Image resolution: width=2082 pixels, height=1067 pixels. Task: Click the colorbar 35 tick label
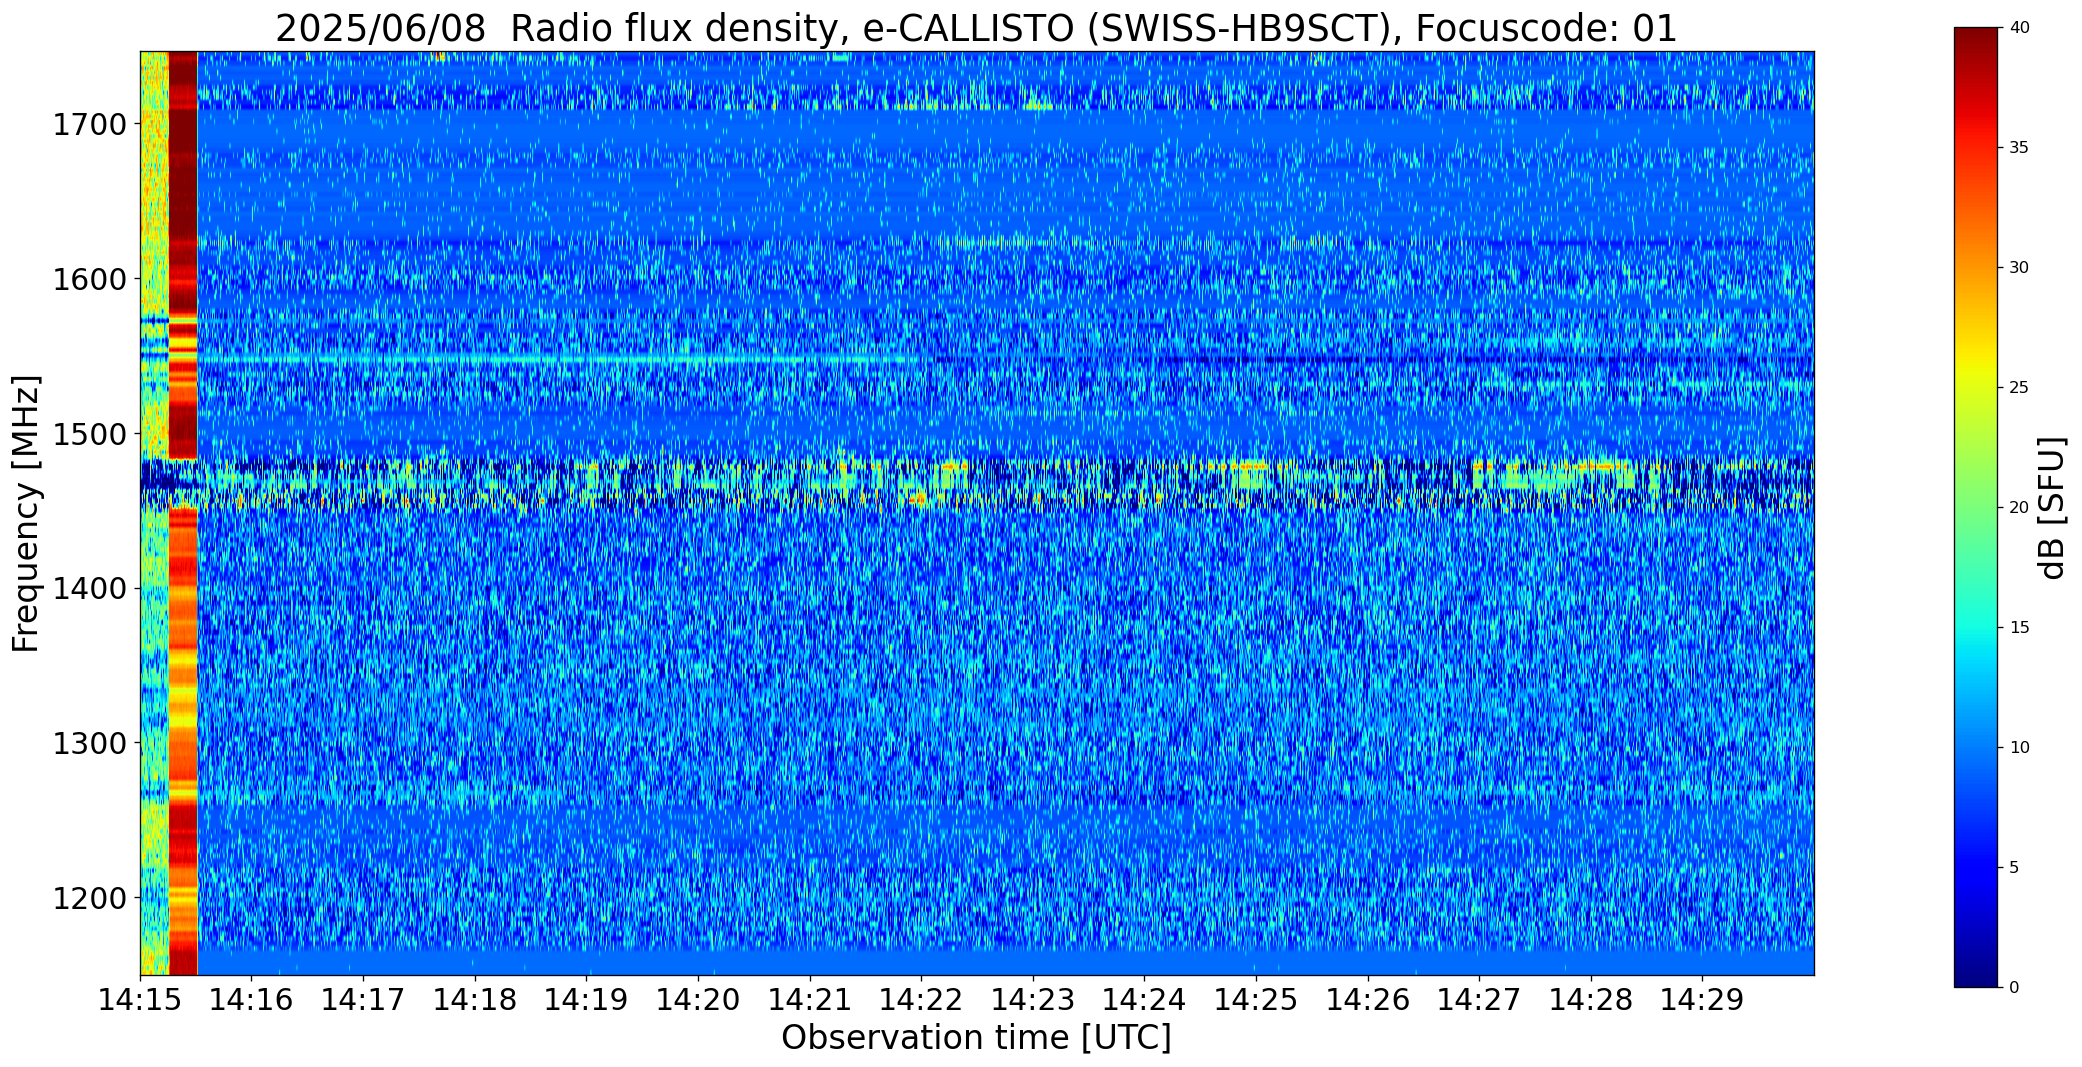[x=2019, y=148]
